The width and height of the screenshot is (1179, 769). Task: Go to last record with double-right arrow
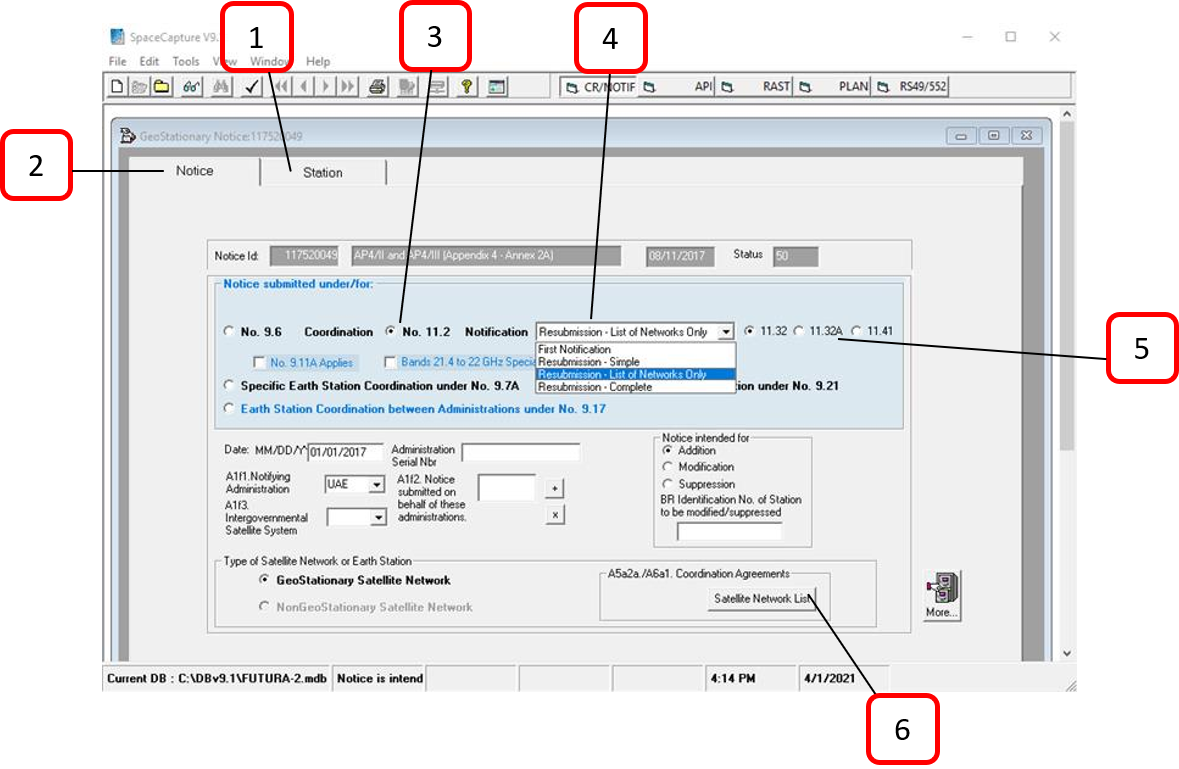347,86
